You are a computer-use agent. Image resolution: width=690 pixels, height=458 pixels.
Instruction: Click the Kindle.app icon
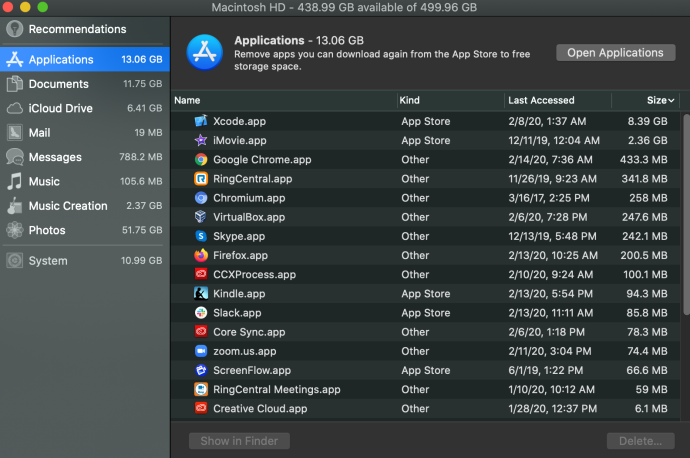pos(201,293)
